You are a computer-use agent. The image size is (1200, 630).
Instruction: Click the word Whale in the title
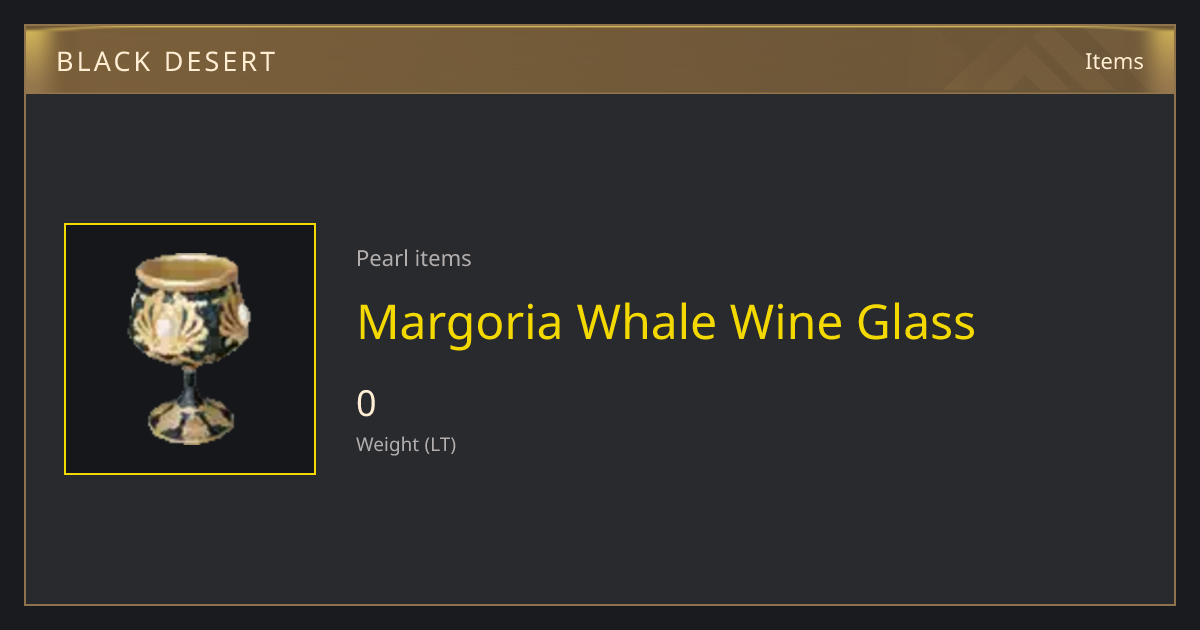tap(646, 323)
